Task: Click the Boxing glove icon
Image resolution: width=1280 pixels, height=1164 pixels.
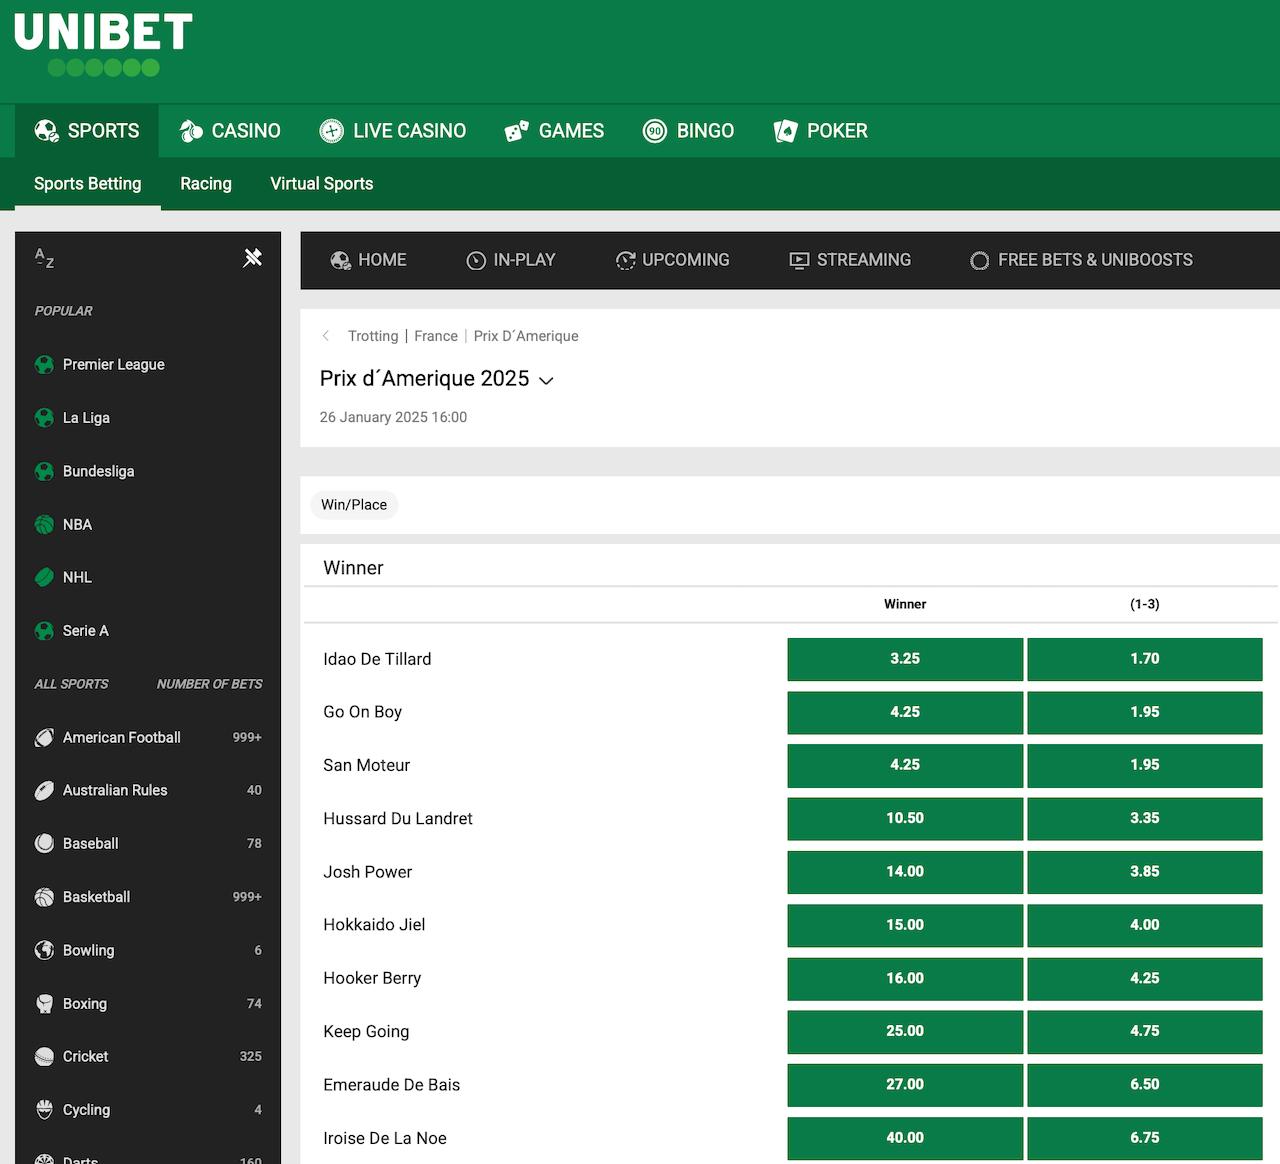Action: [x=44, y=1004]
